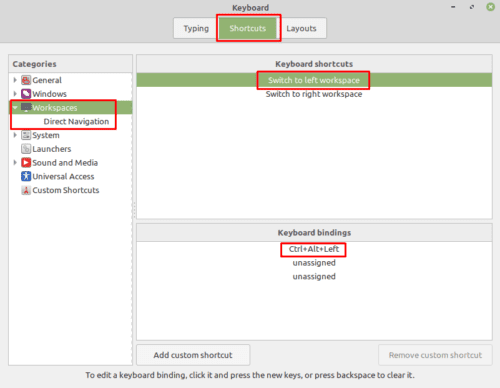500x388 pixels.
Task: Click the purple Windows category icon
Action: (x=26, y=94)
